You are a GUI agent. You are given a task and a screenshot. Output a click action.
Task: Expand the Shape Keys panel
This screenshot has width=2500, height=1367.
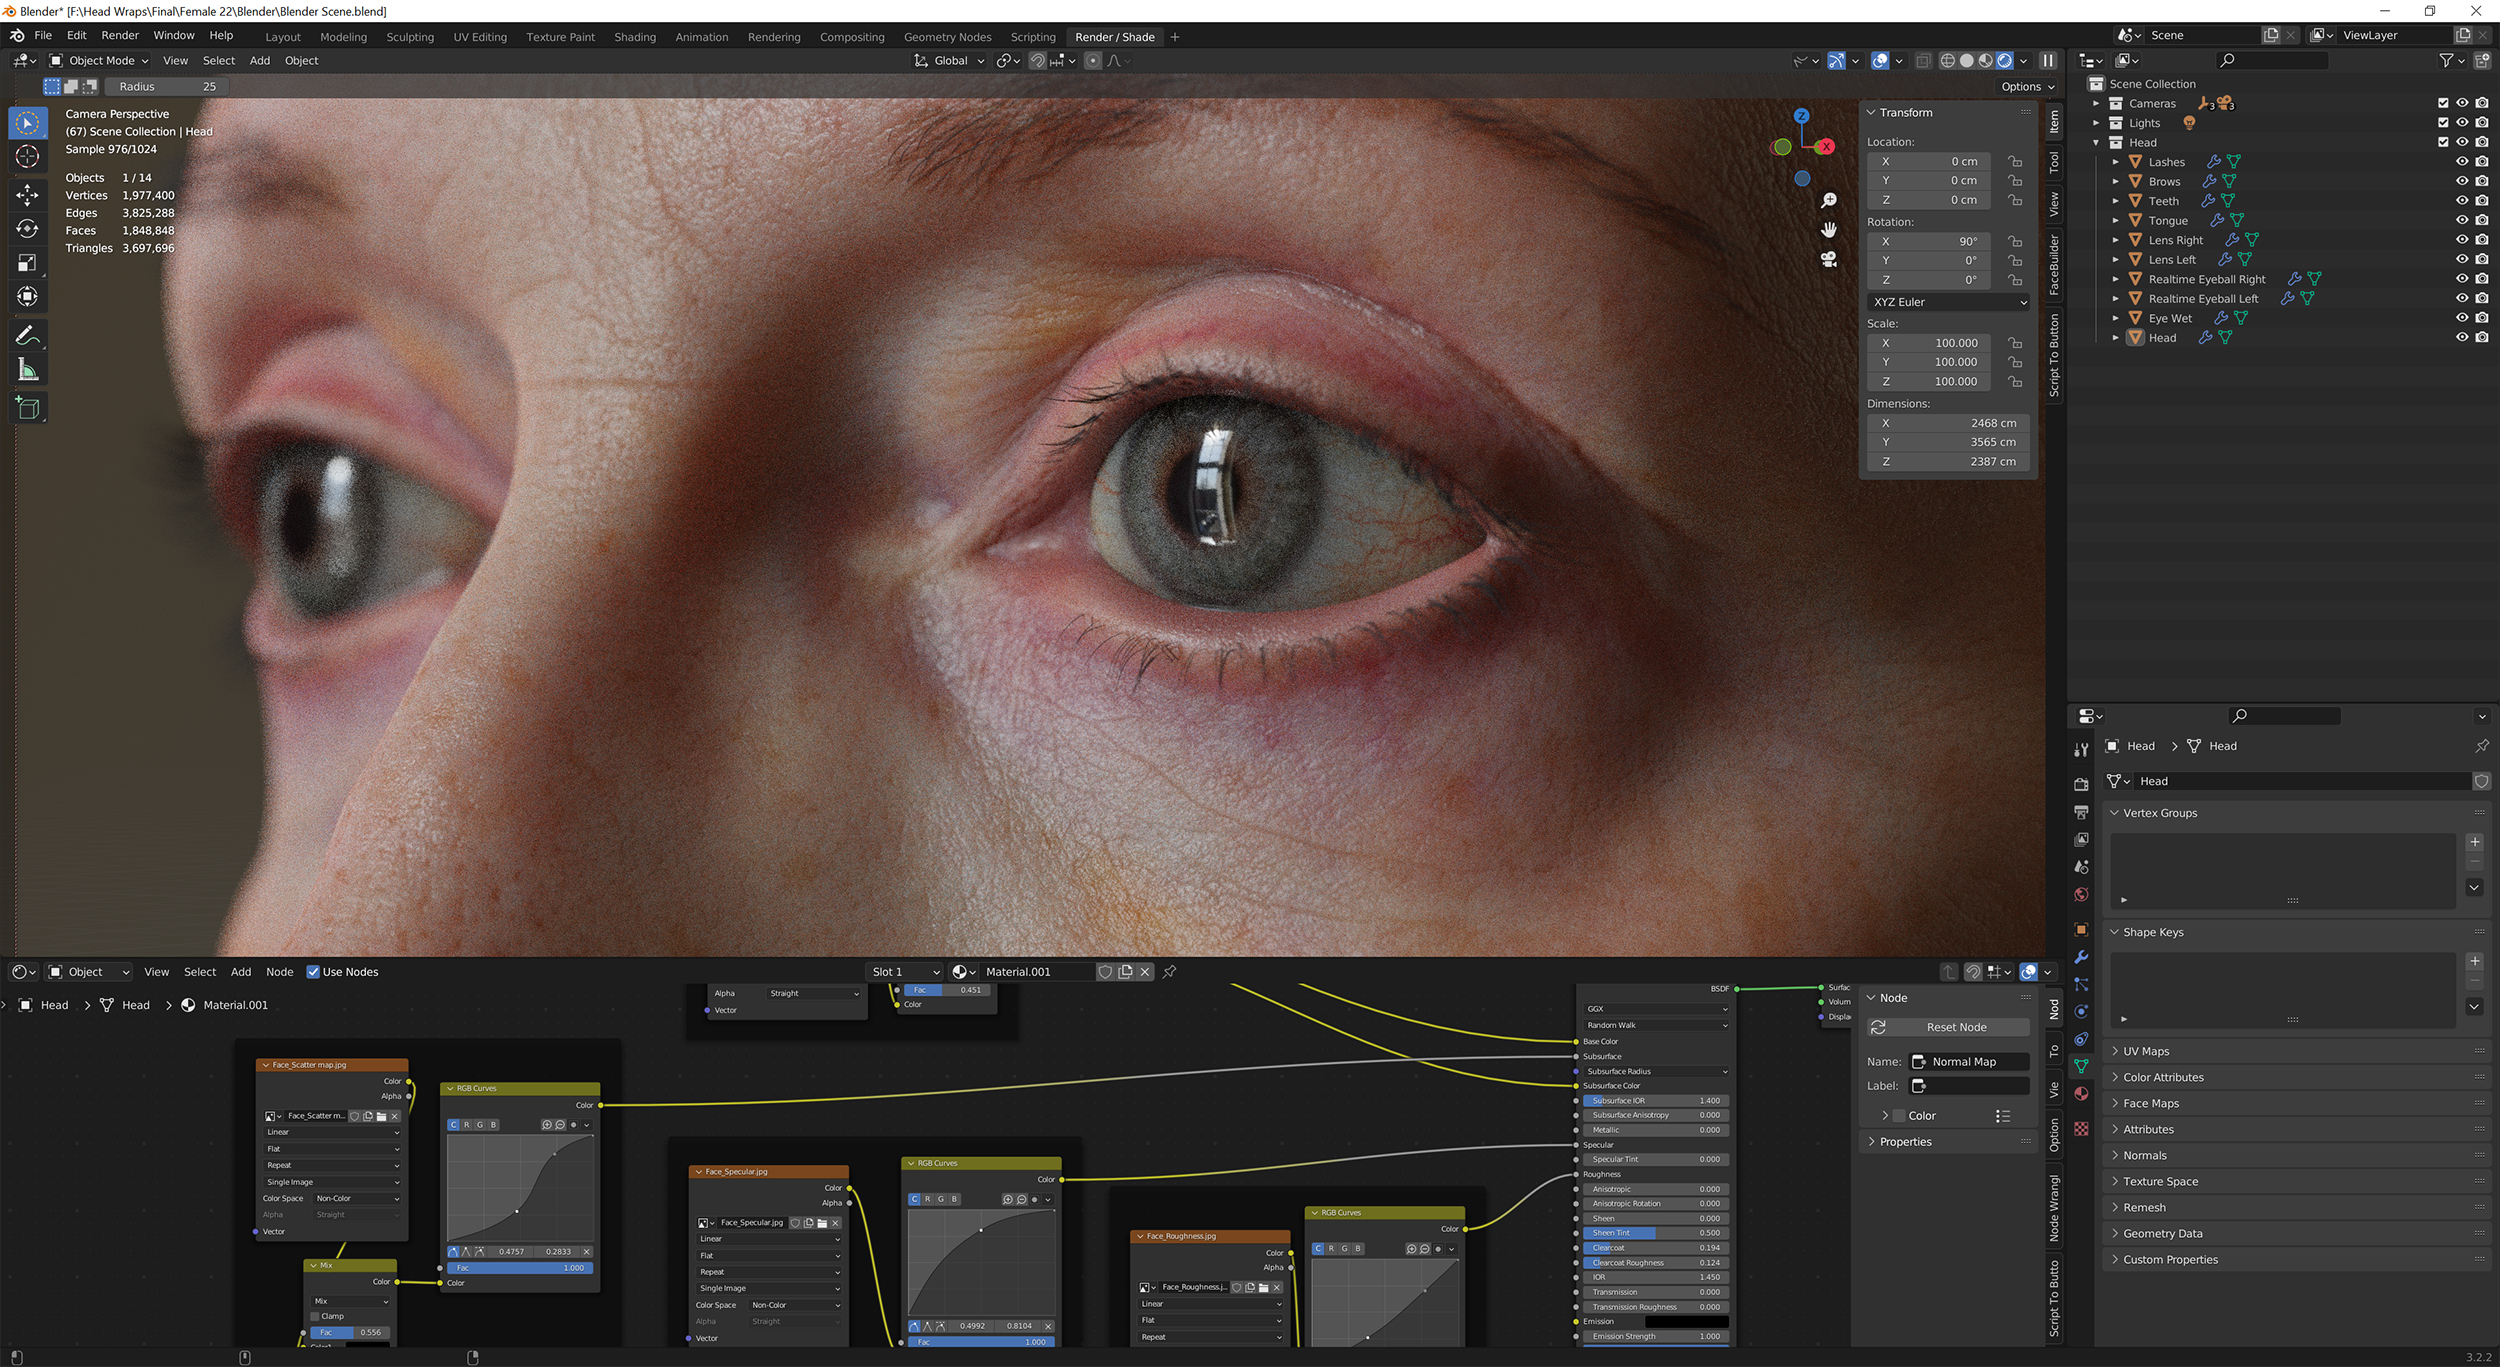[x=2152, y=931]
